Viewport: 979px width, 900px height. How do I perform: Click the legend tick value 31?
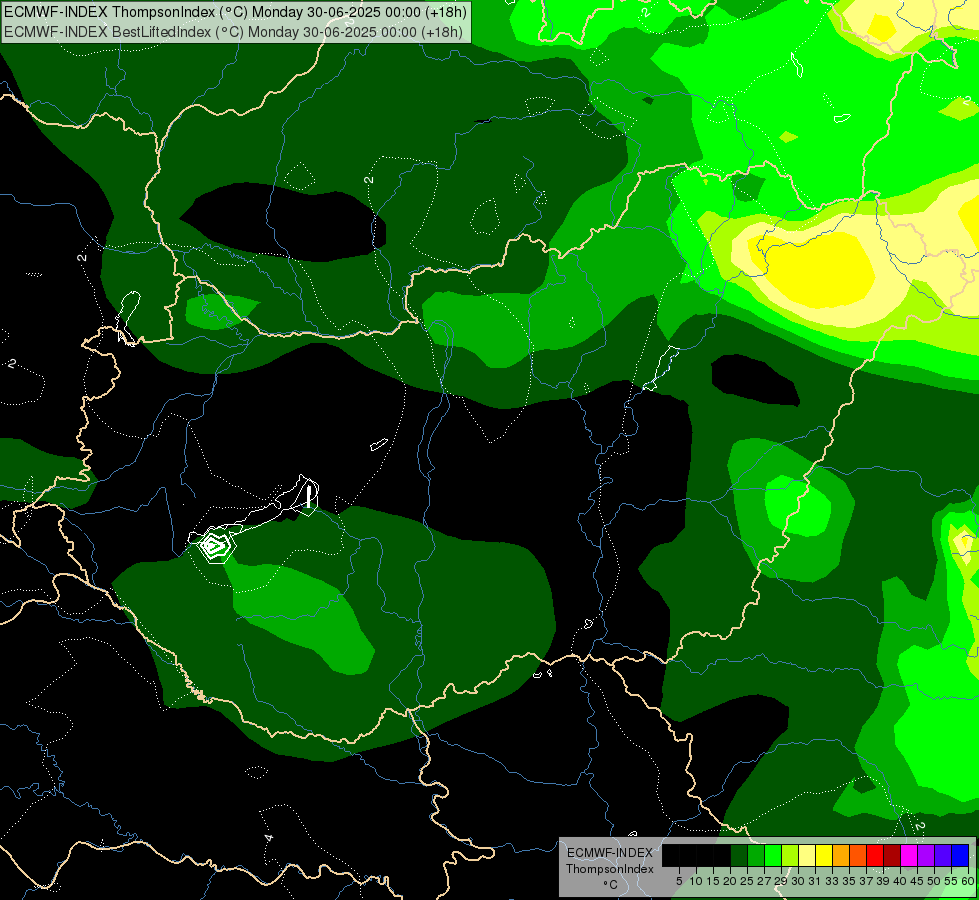tap(815, 881)
